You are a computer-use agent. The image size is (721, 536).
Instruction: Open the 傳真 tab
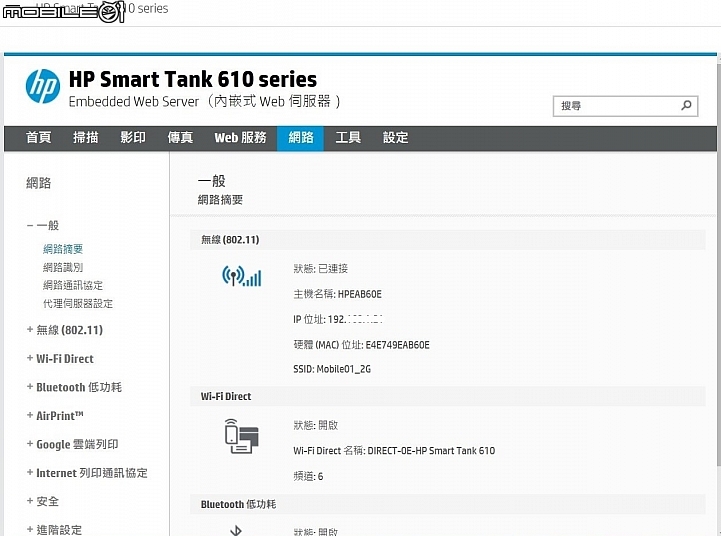tap(180, 137)
